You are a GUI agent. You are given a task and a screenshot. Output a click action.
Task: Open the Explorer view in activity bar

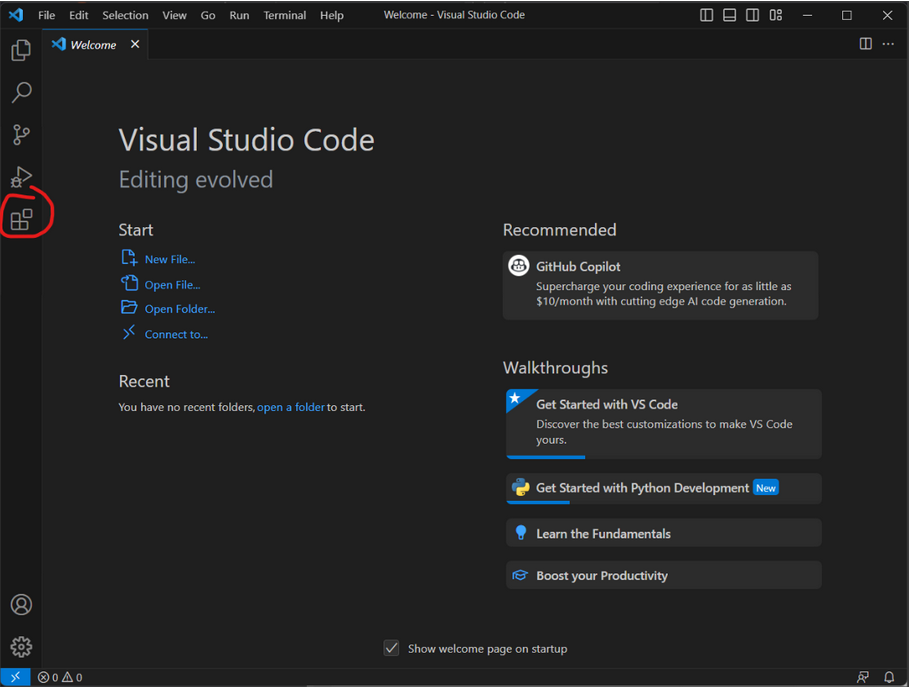[21, 50]
